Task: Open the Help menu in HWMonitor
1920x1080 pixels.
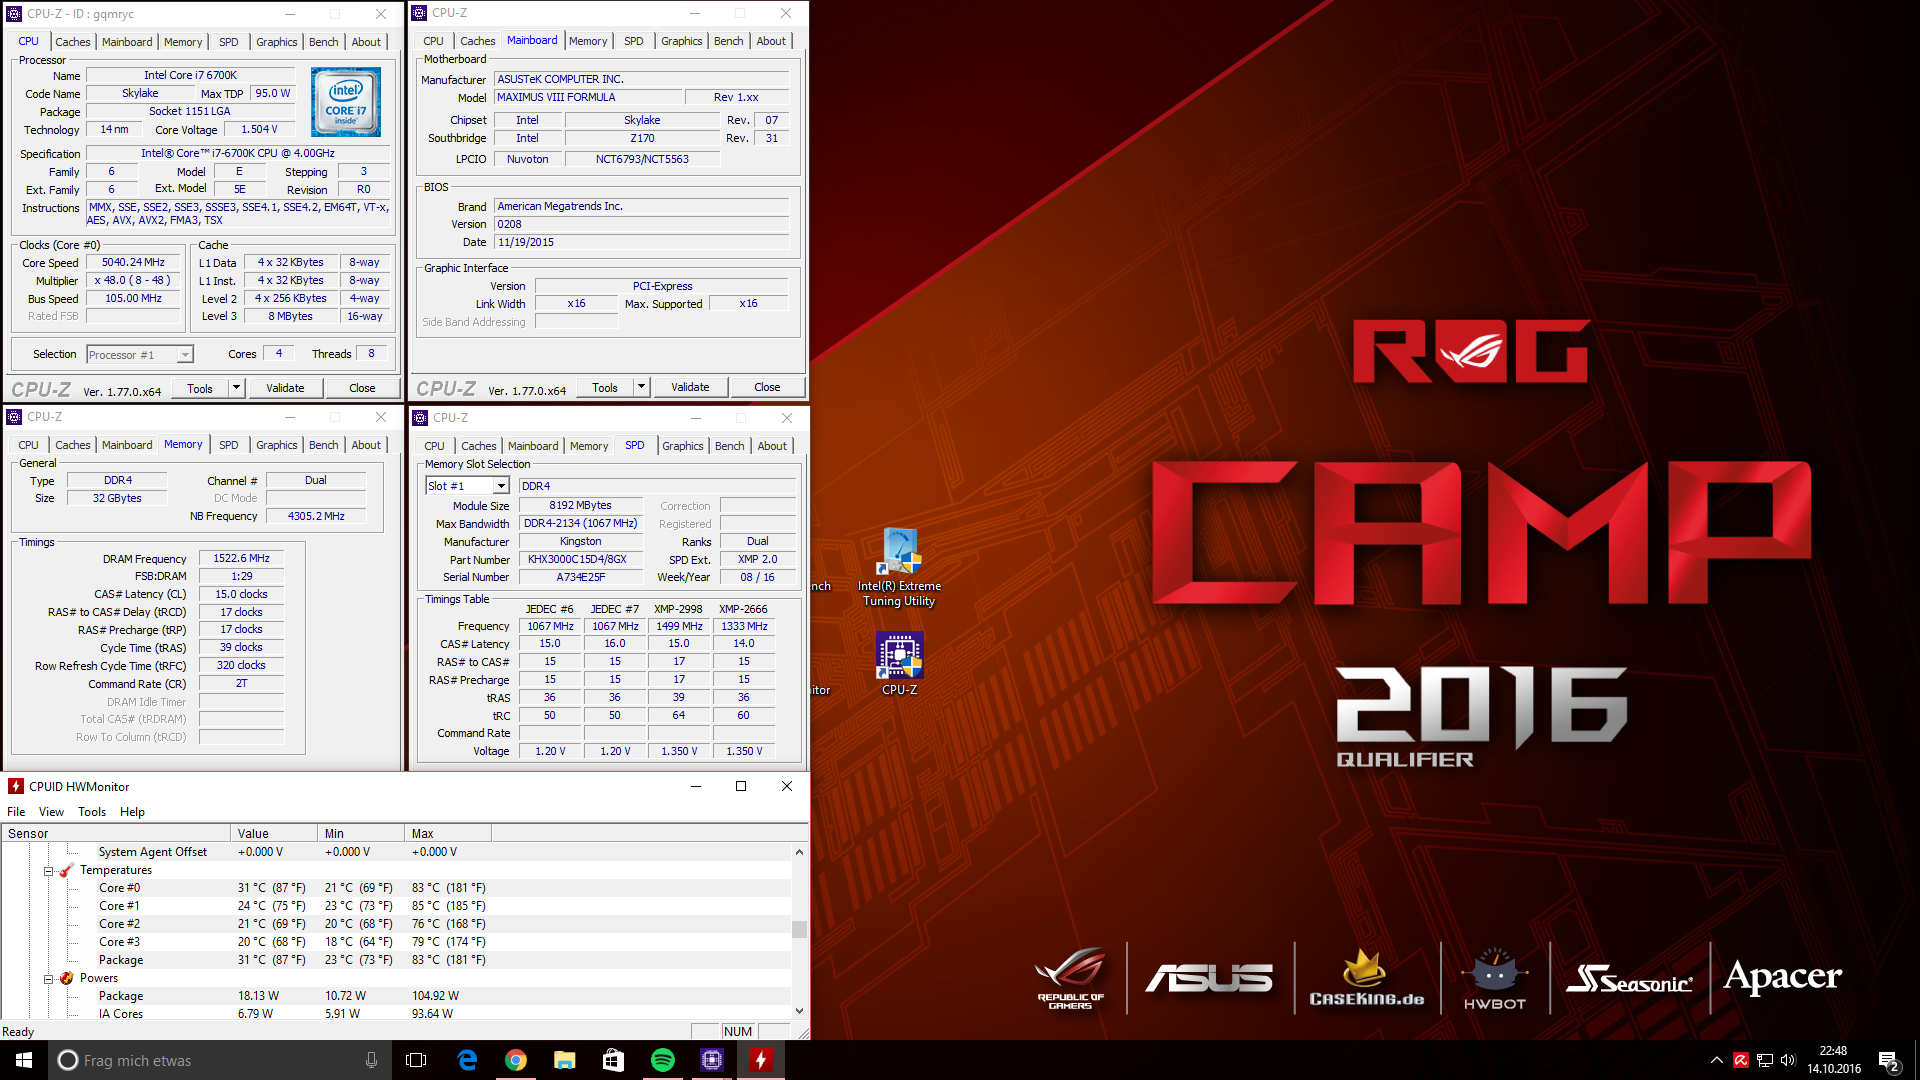Action: coord(132,812)
